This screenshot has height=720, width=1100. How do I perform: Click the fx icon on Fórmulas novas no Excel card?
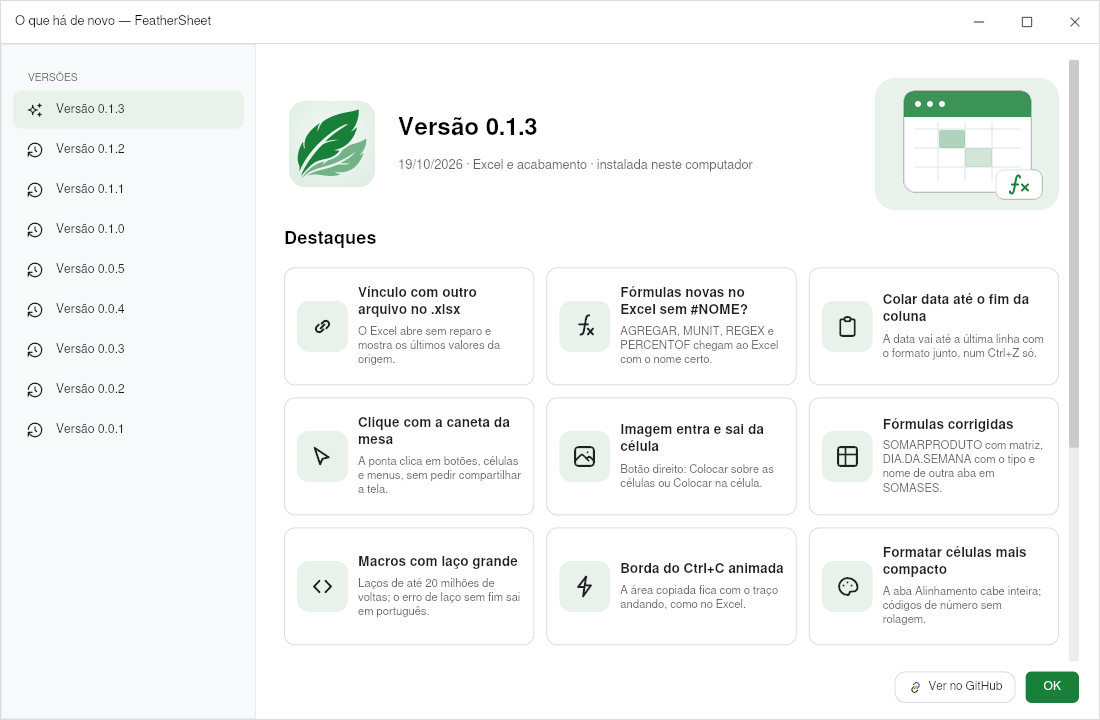(585, 326)
